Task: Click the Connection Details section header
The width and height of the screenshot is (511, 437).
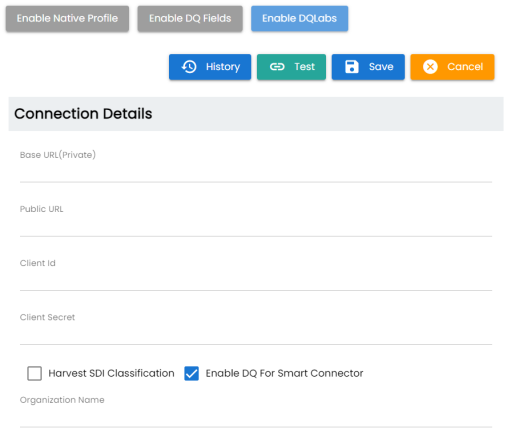Action: 256,114
